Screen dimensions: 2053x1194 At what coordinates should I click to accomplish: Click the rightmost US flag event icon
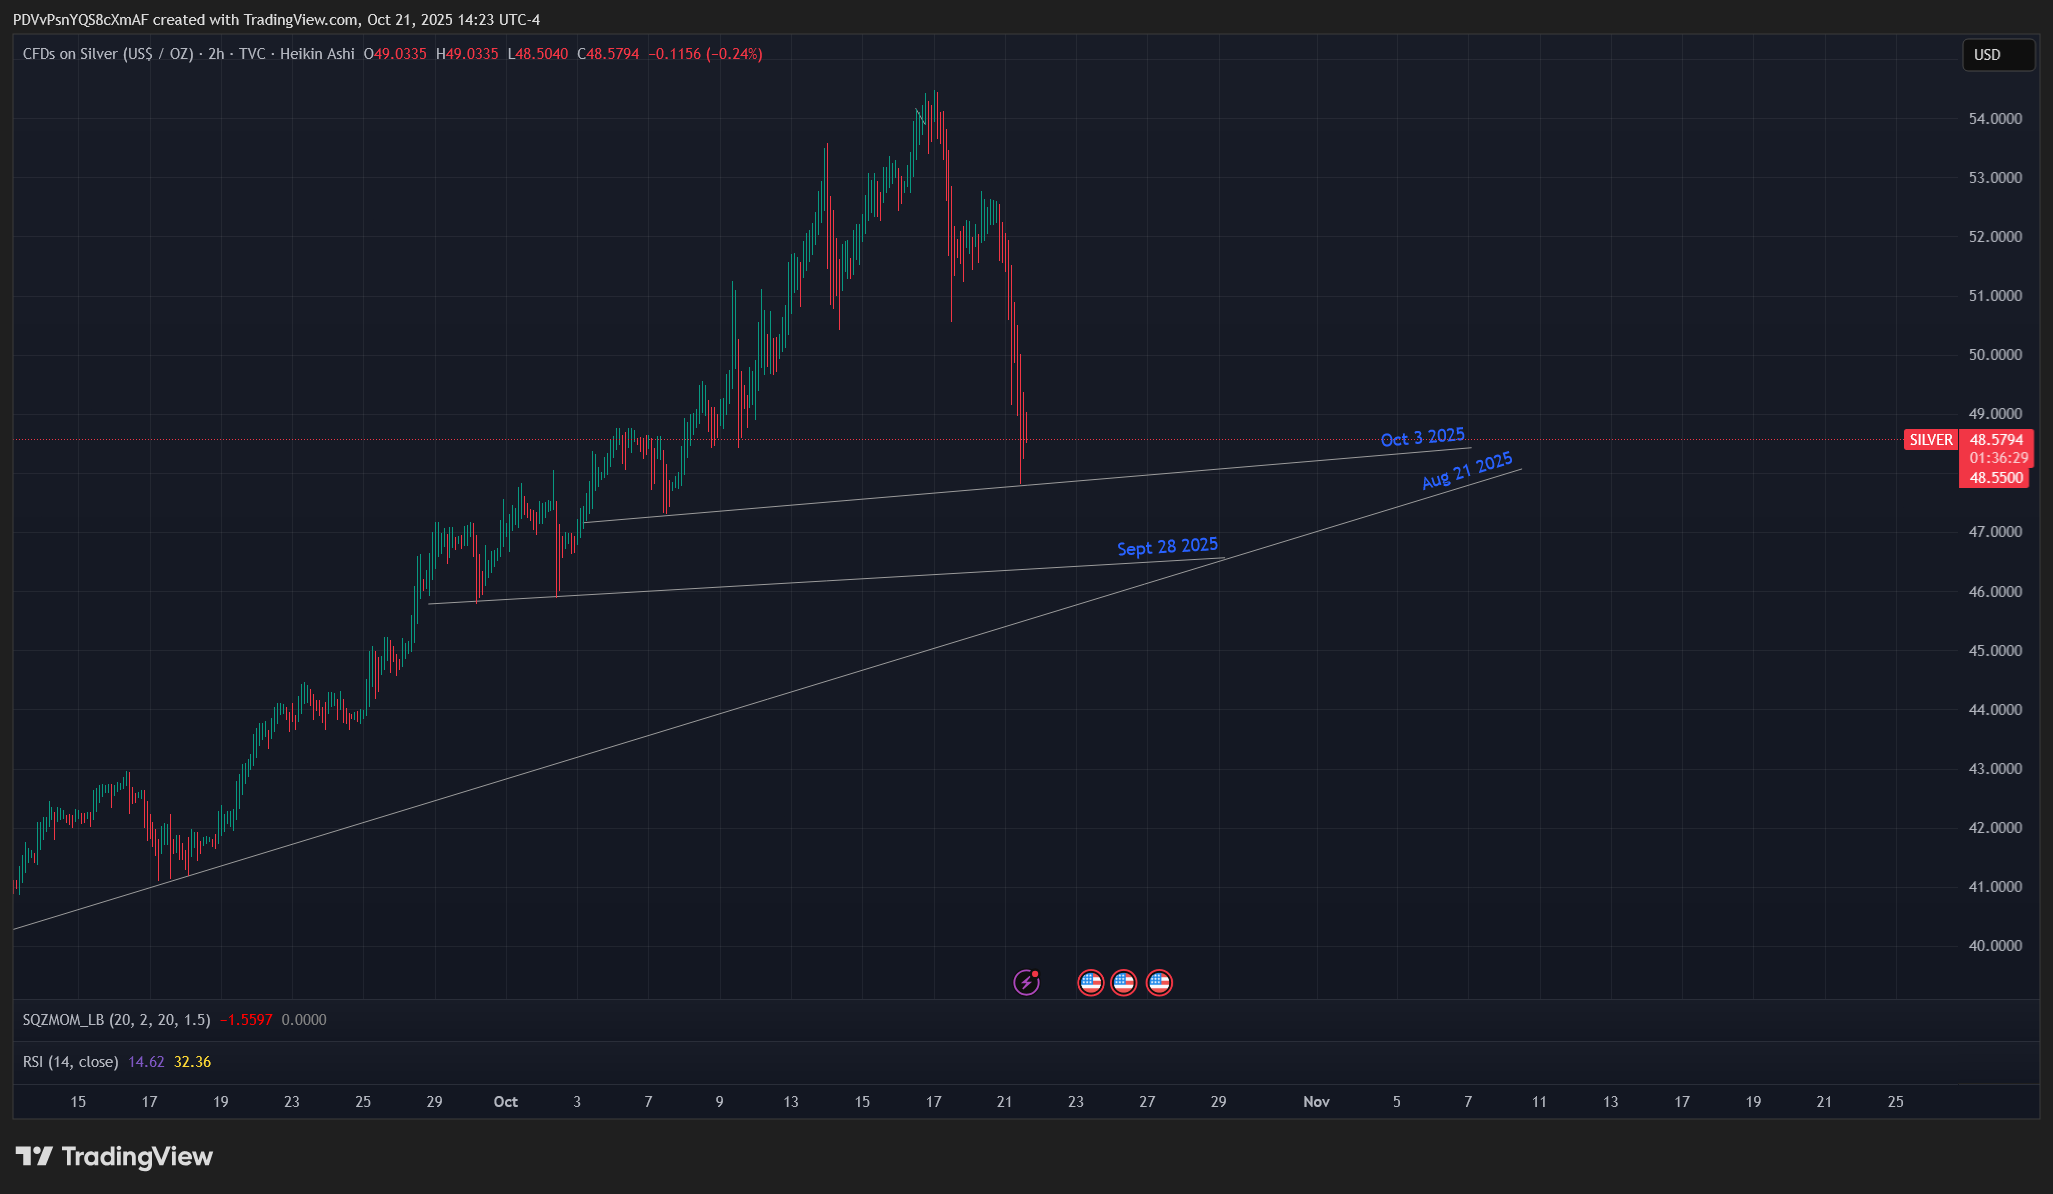pyautogui.click(x=1159, y=982)
